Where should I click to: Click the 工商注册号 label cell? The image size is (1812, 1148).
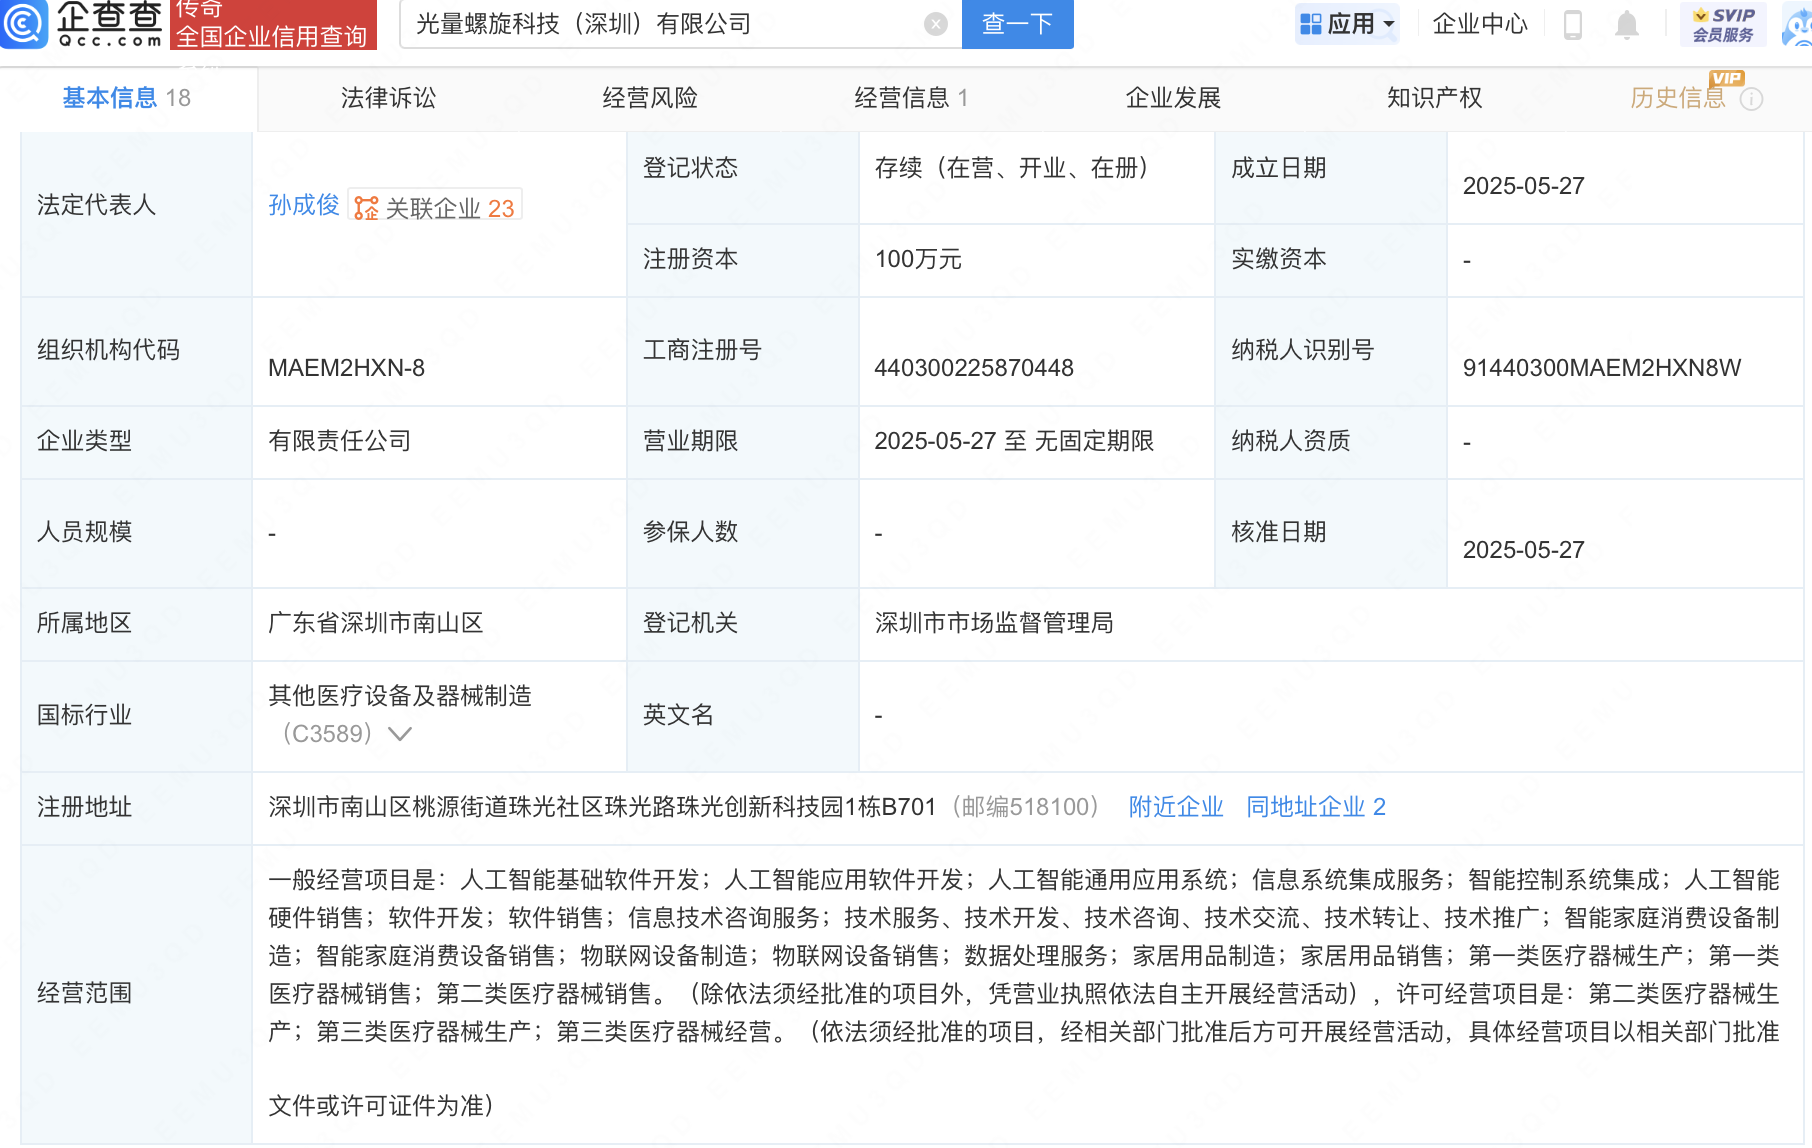pos(742,350)
